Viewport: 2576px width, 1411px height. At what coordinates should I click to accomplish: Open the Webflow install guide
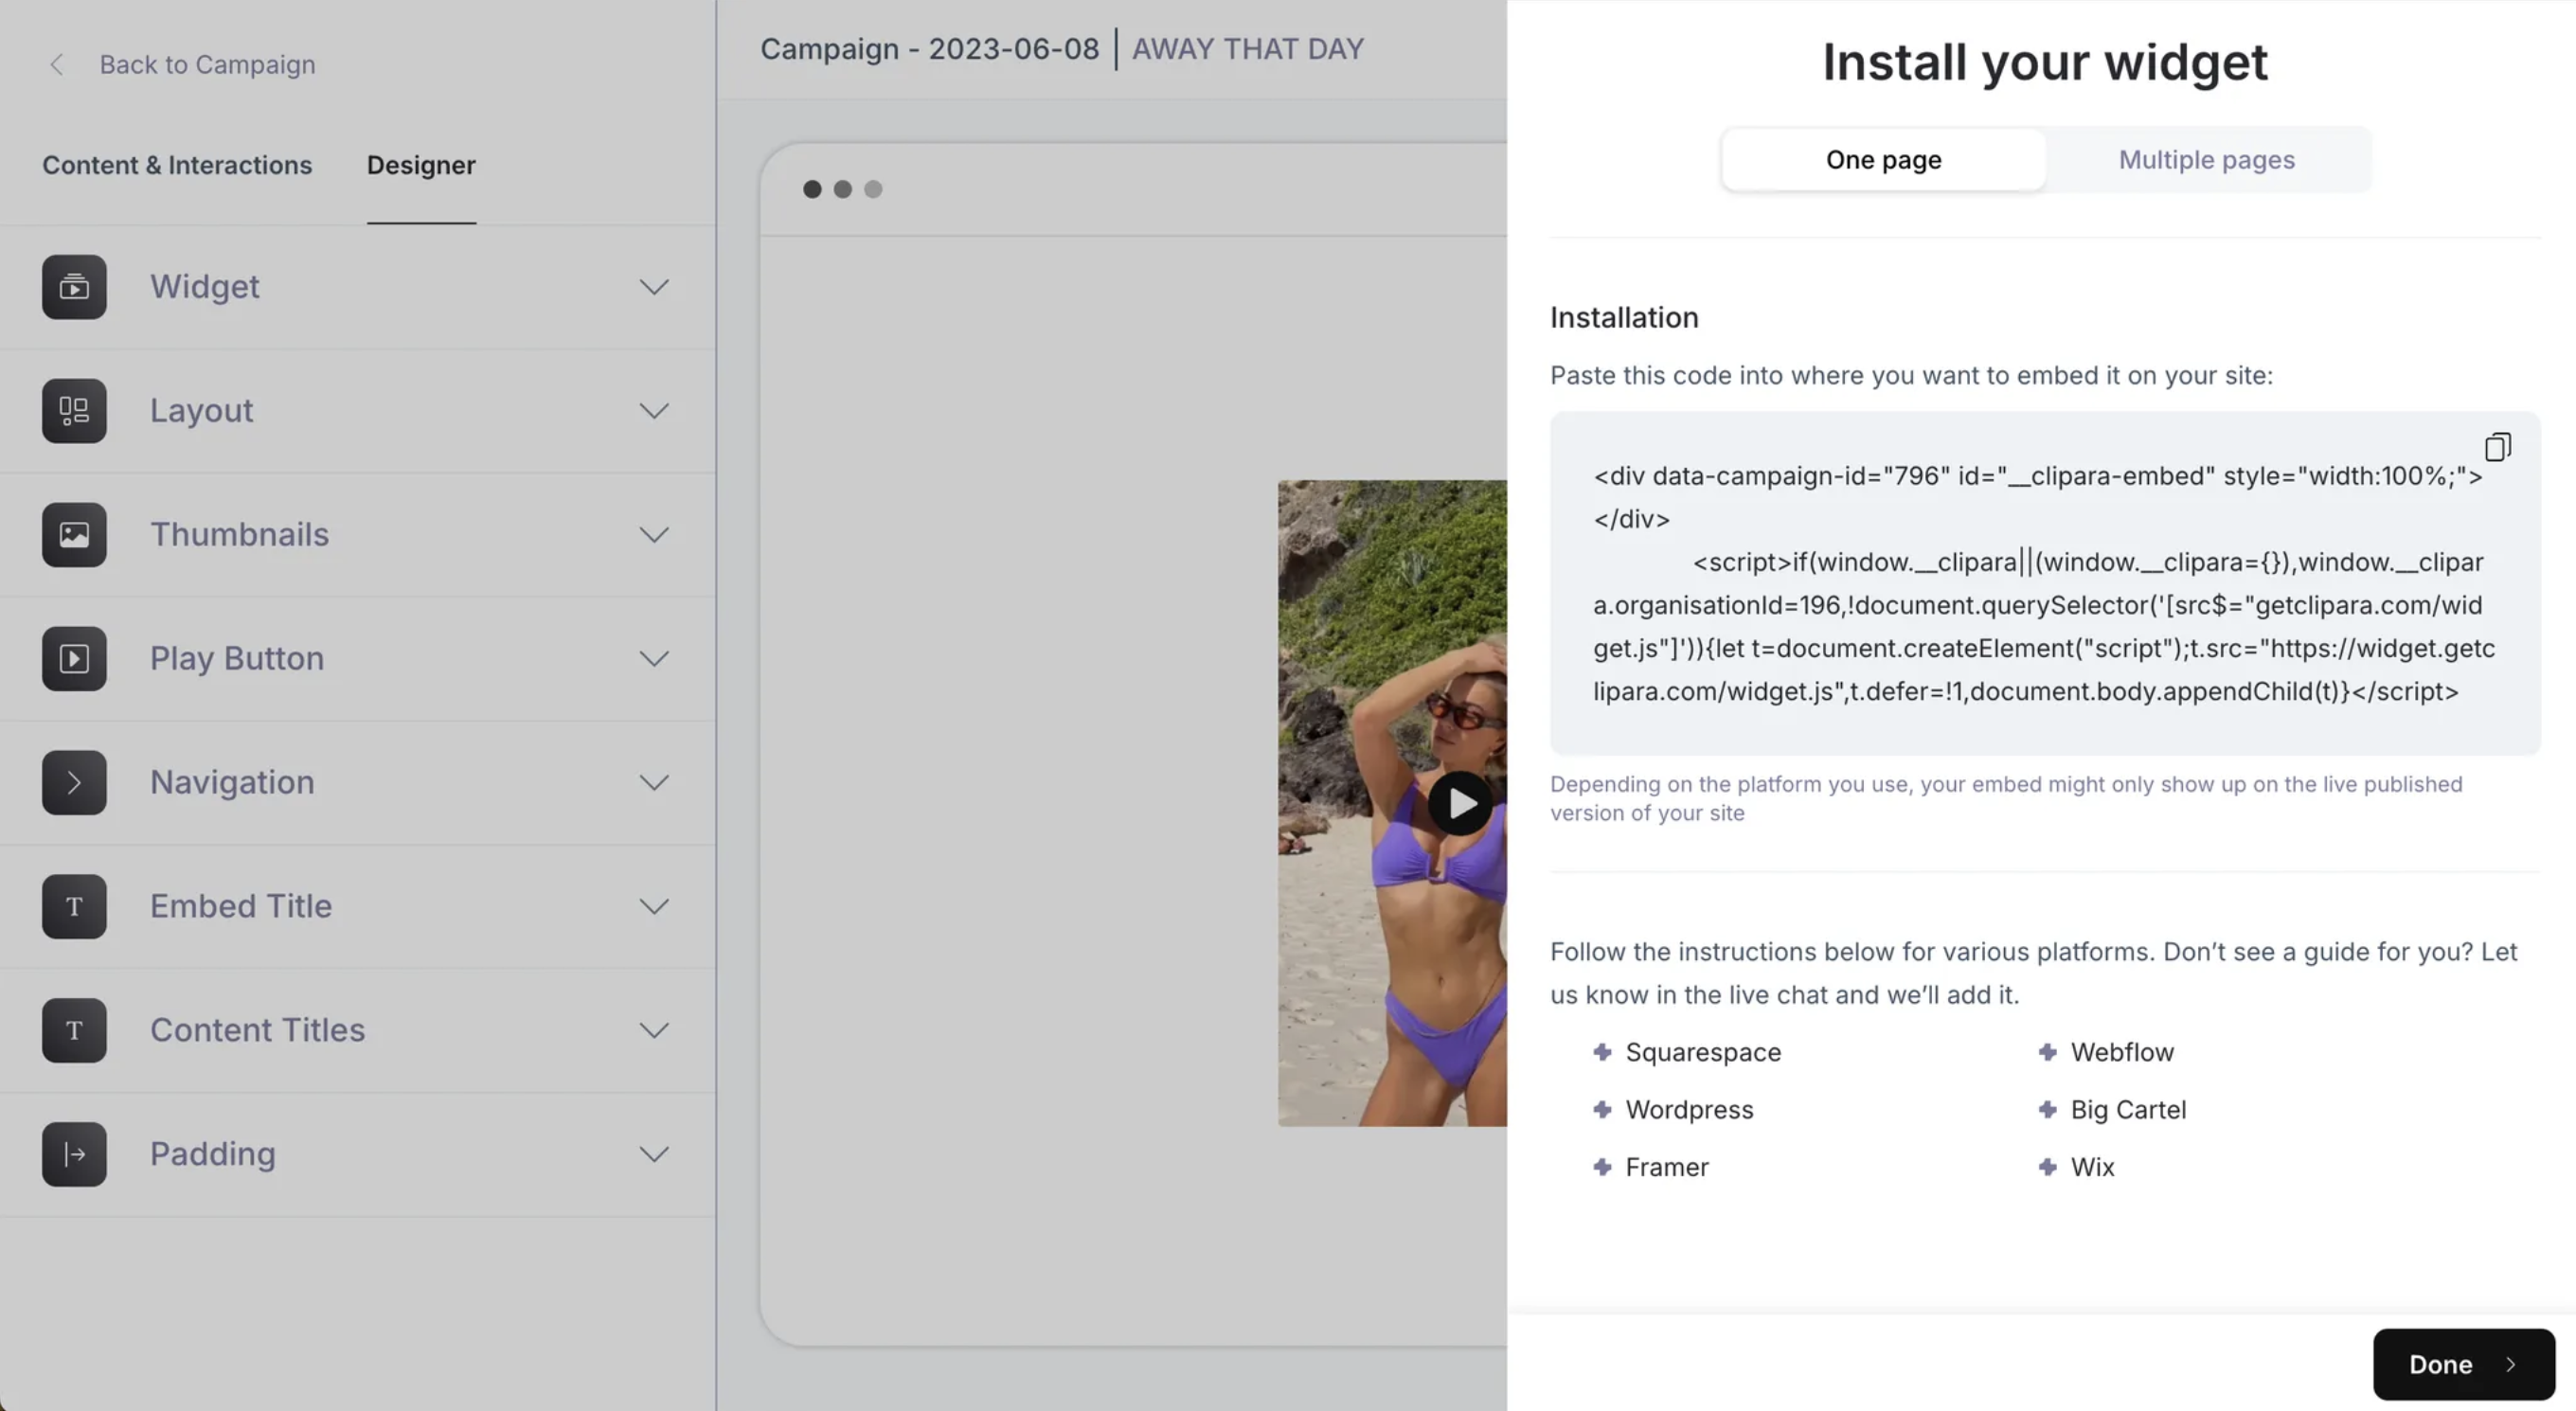point(2122,1052)
